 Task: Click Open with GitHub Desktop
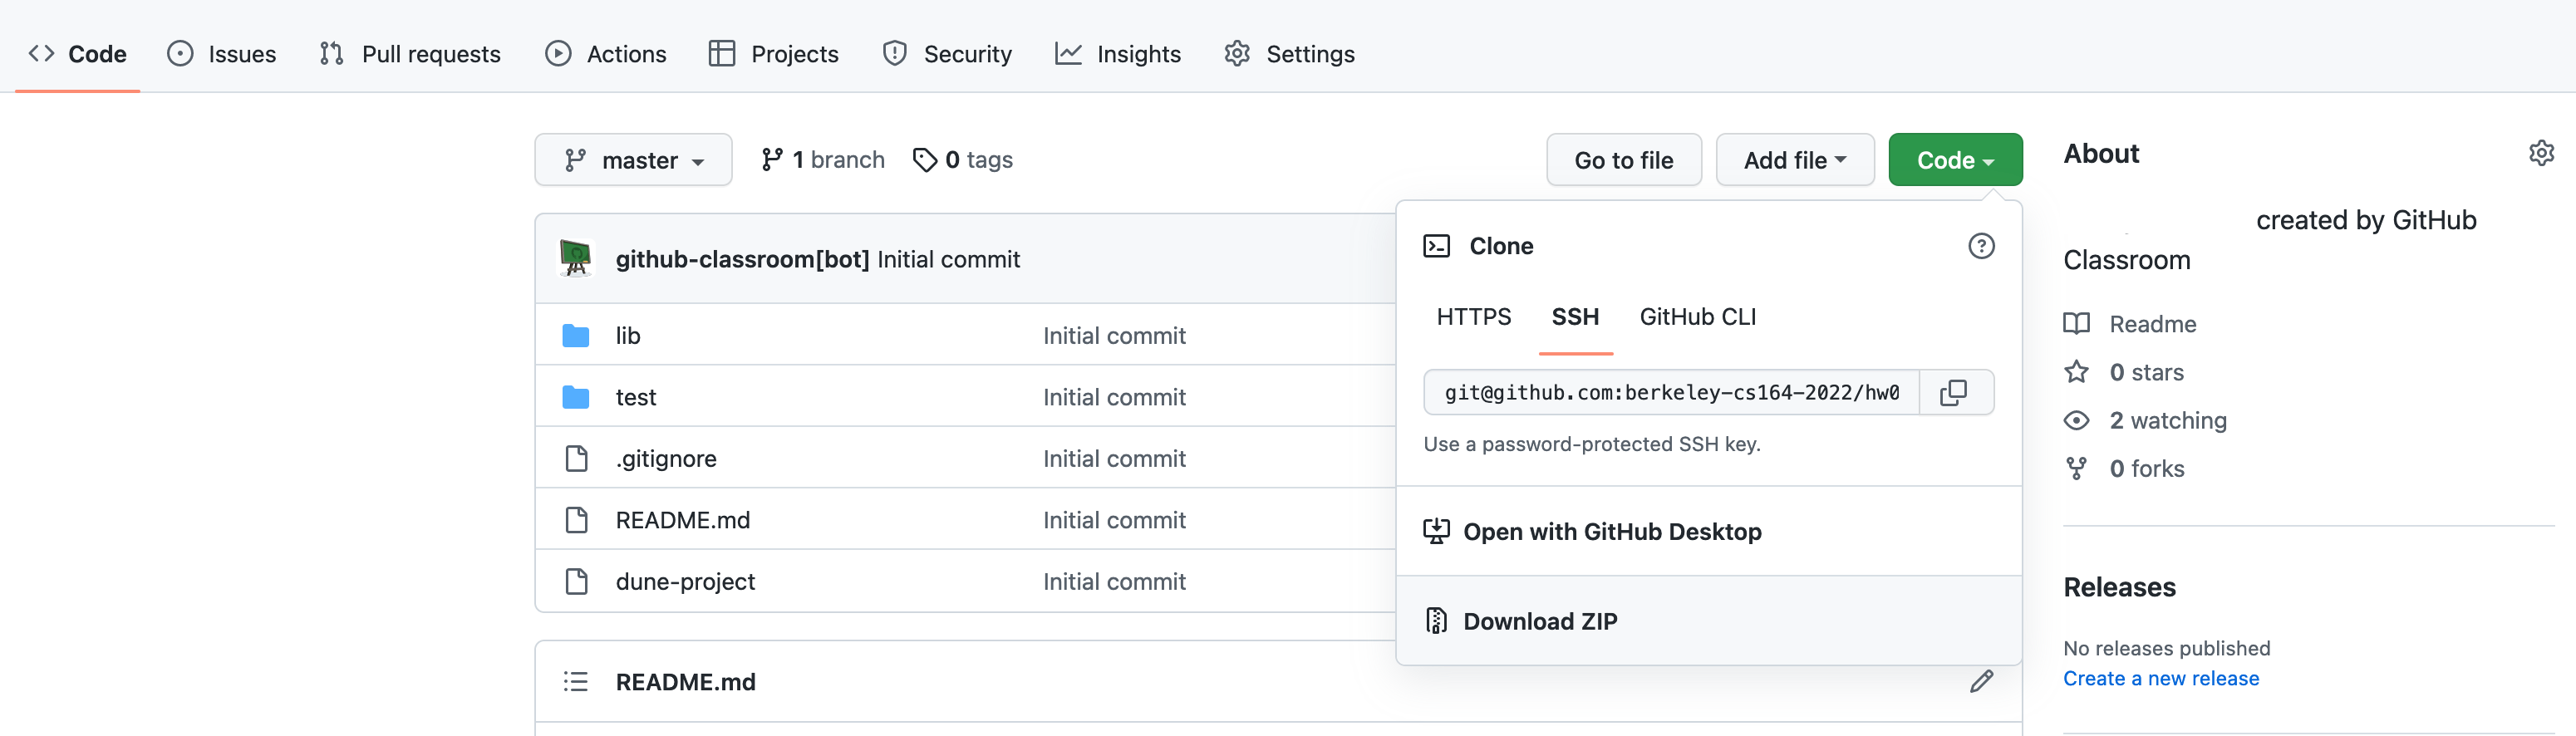[x=1709, y=531]
